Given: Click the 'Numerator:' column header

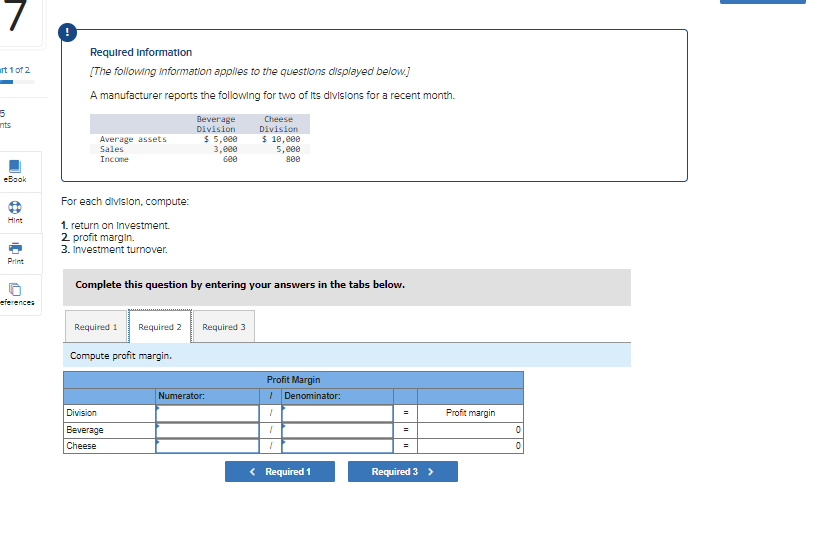Looking at the screenshot, I should (181, 396).
